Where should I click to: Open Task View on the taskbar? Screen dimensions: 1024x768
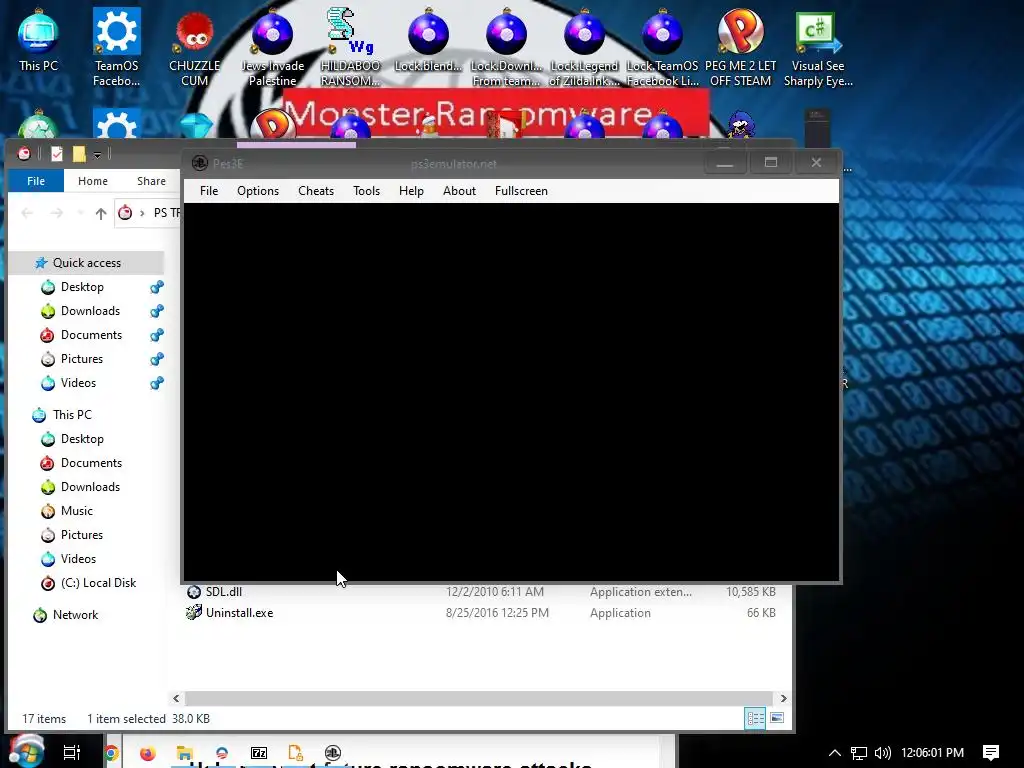pyautogui.click(x=71, y=752)
